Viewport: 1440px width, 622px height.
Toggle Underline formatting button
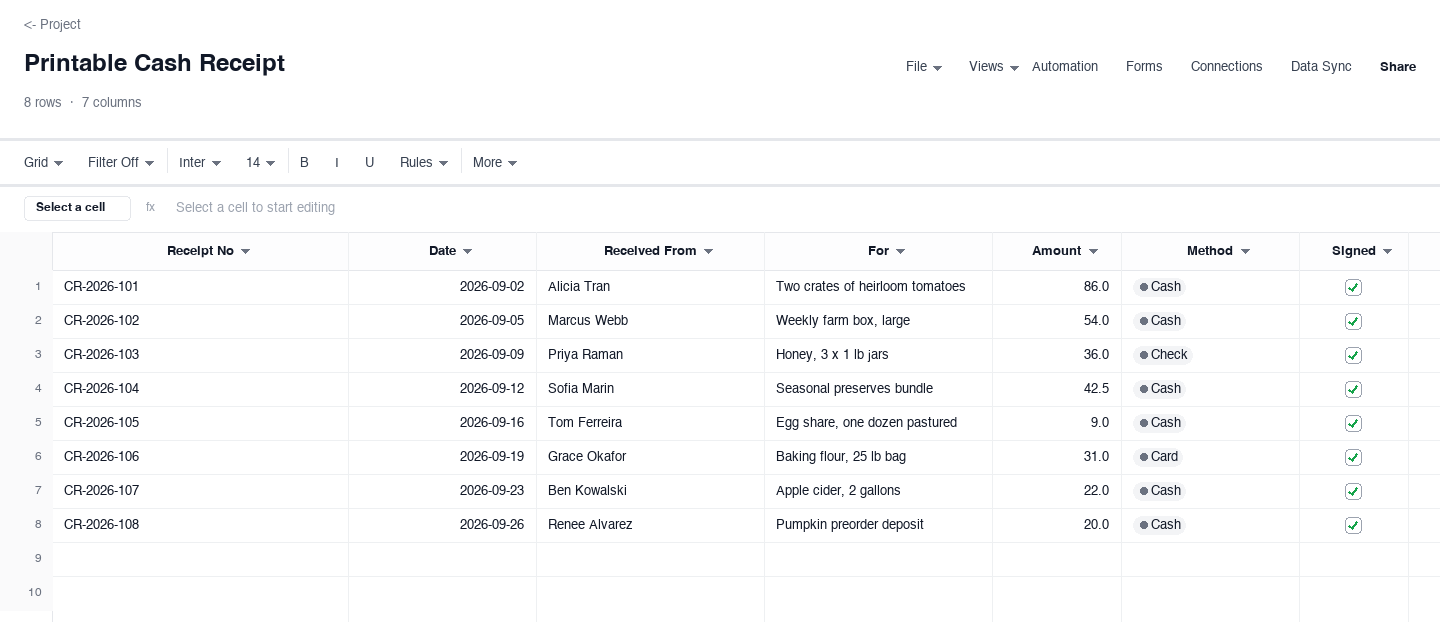tap(369, 162)
